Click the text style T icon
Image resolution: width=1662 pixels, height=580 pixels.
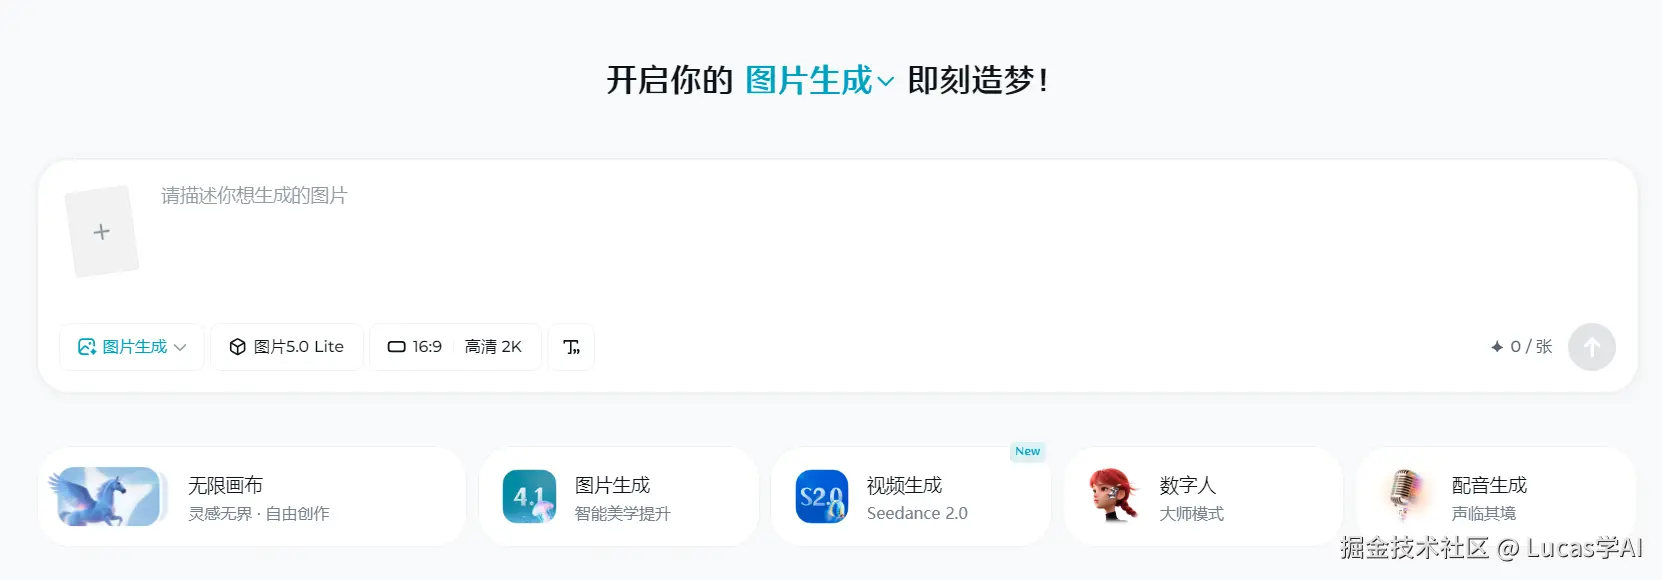[571, 347]
